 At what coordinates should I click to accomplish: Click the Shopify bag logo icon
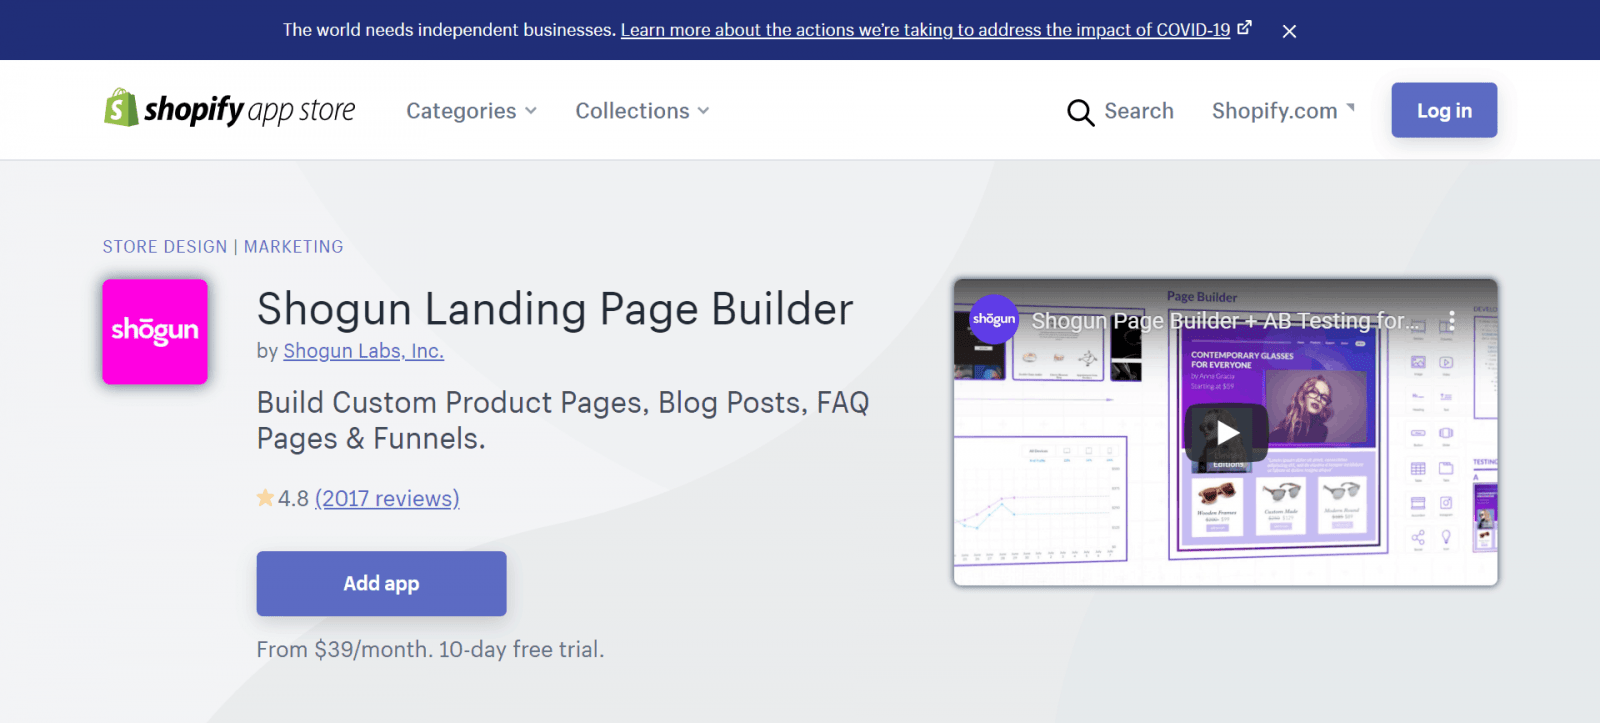[121, 108]
